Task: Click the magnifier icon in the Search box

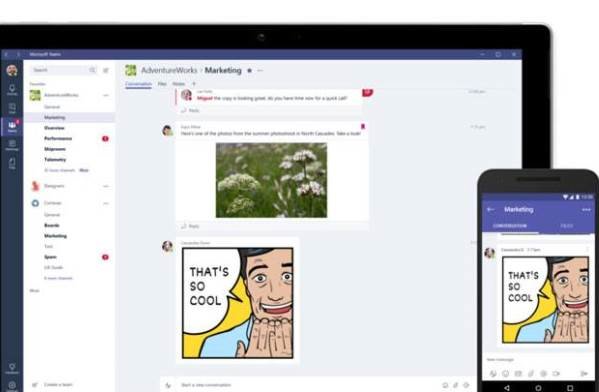Action: click(92, 70)
